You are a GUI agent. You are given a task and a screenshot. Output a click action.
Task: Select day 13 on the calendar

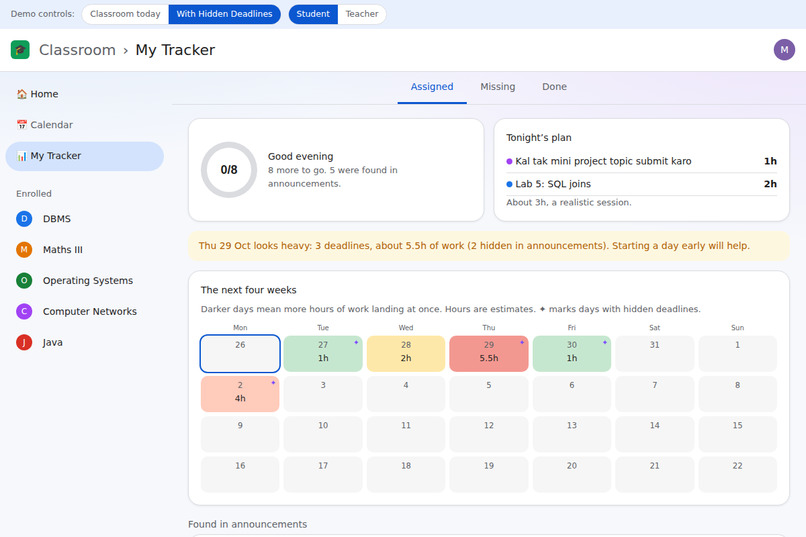coord(572,434)
